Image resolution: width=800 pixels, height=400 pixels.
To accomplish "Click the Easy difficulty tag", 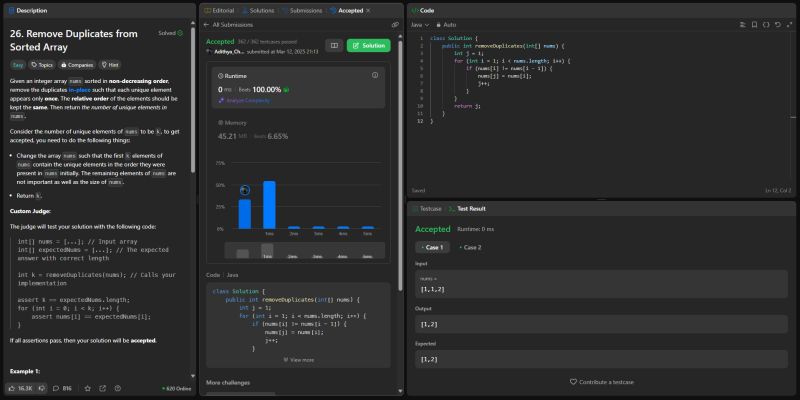I will (18, 65).
